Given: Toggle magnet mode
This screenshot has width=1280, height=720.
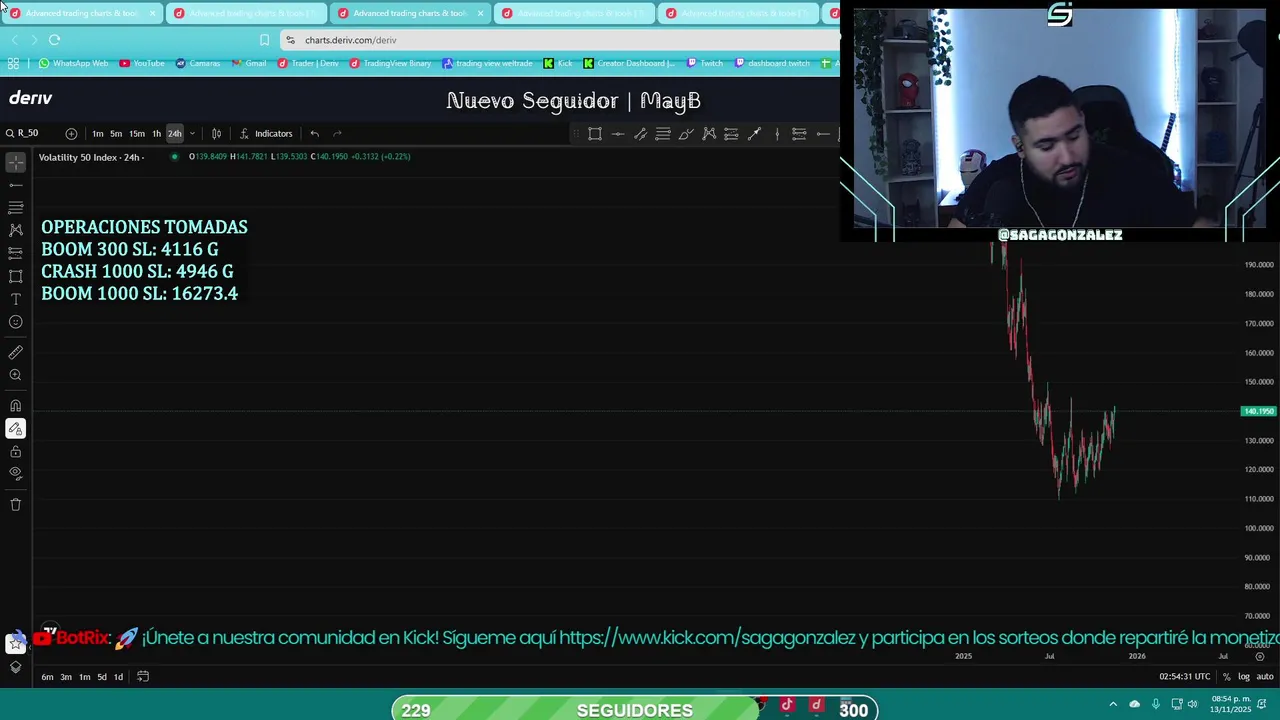Looking at the screenshot, I should (16, 405).
